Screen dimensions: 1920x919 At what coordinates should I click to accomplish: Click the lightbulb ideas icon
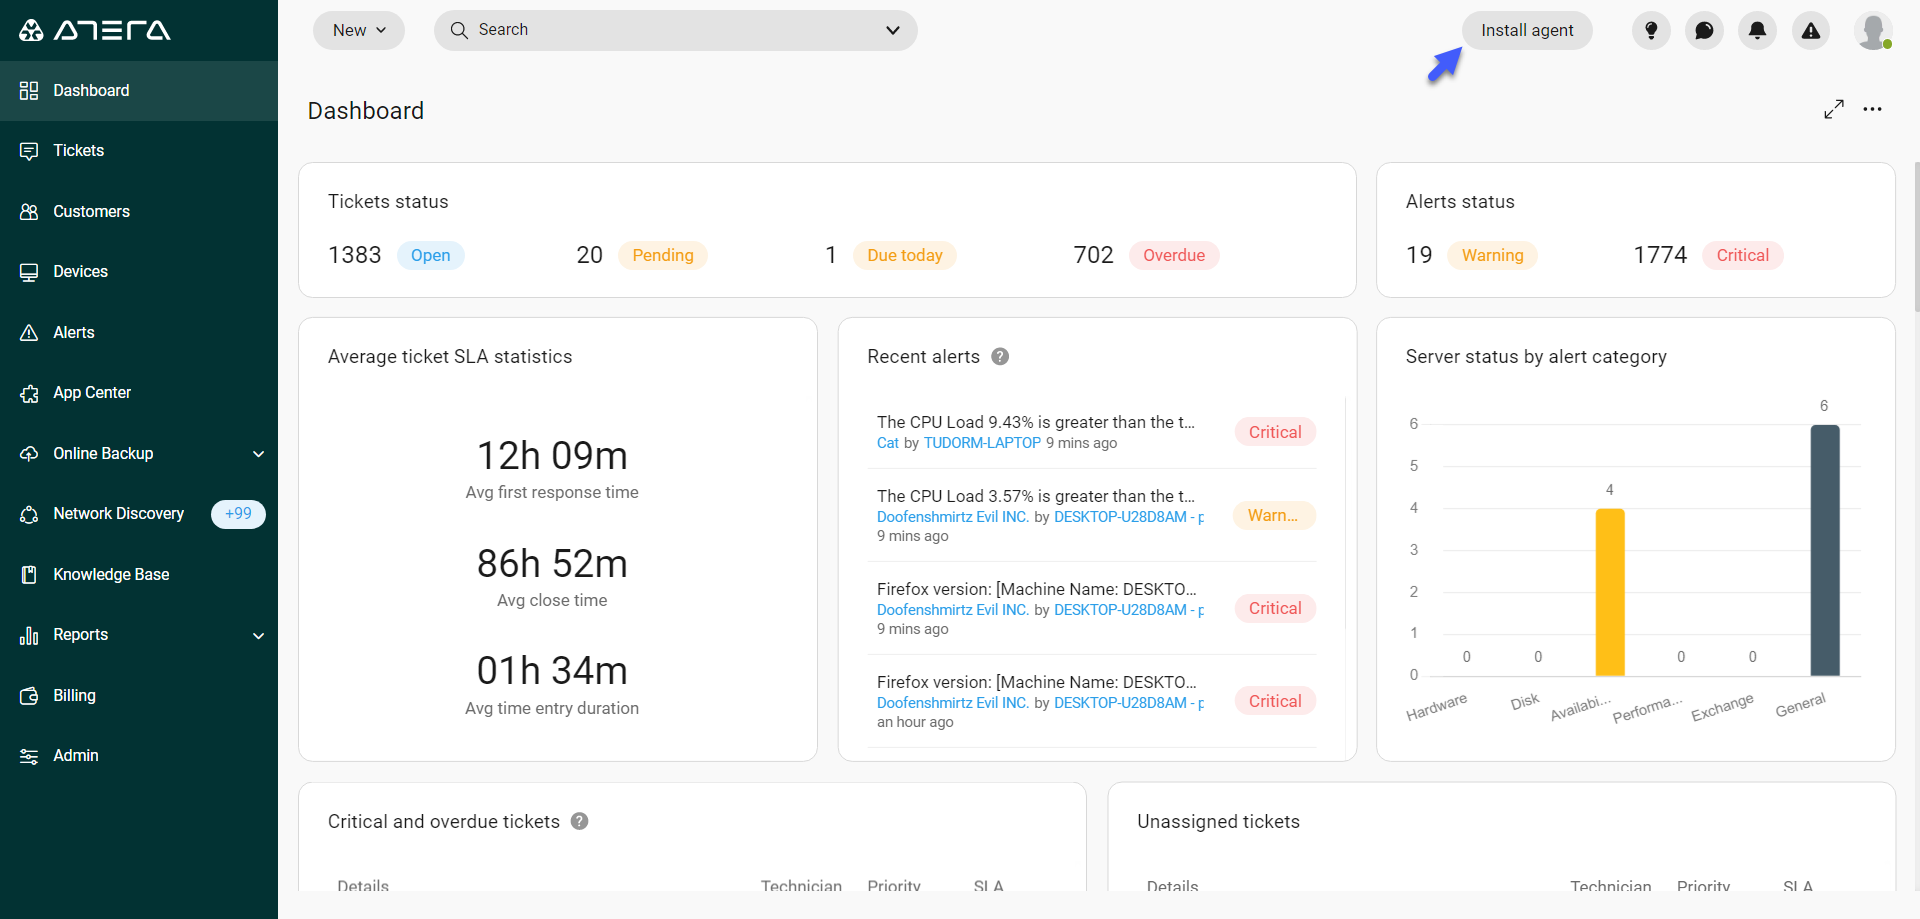[x=1651, y=31]
